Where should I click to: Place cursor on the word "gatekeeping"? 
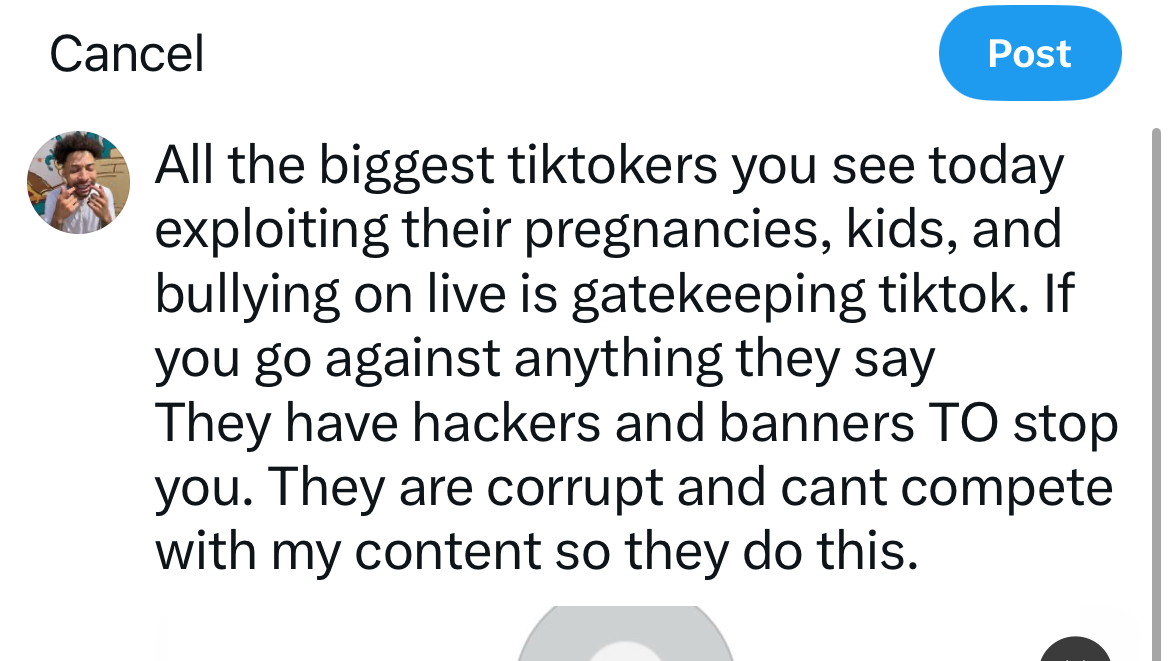click(x=719, y=296)
